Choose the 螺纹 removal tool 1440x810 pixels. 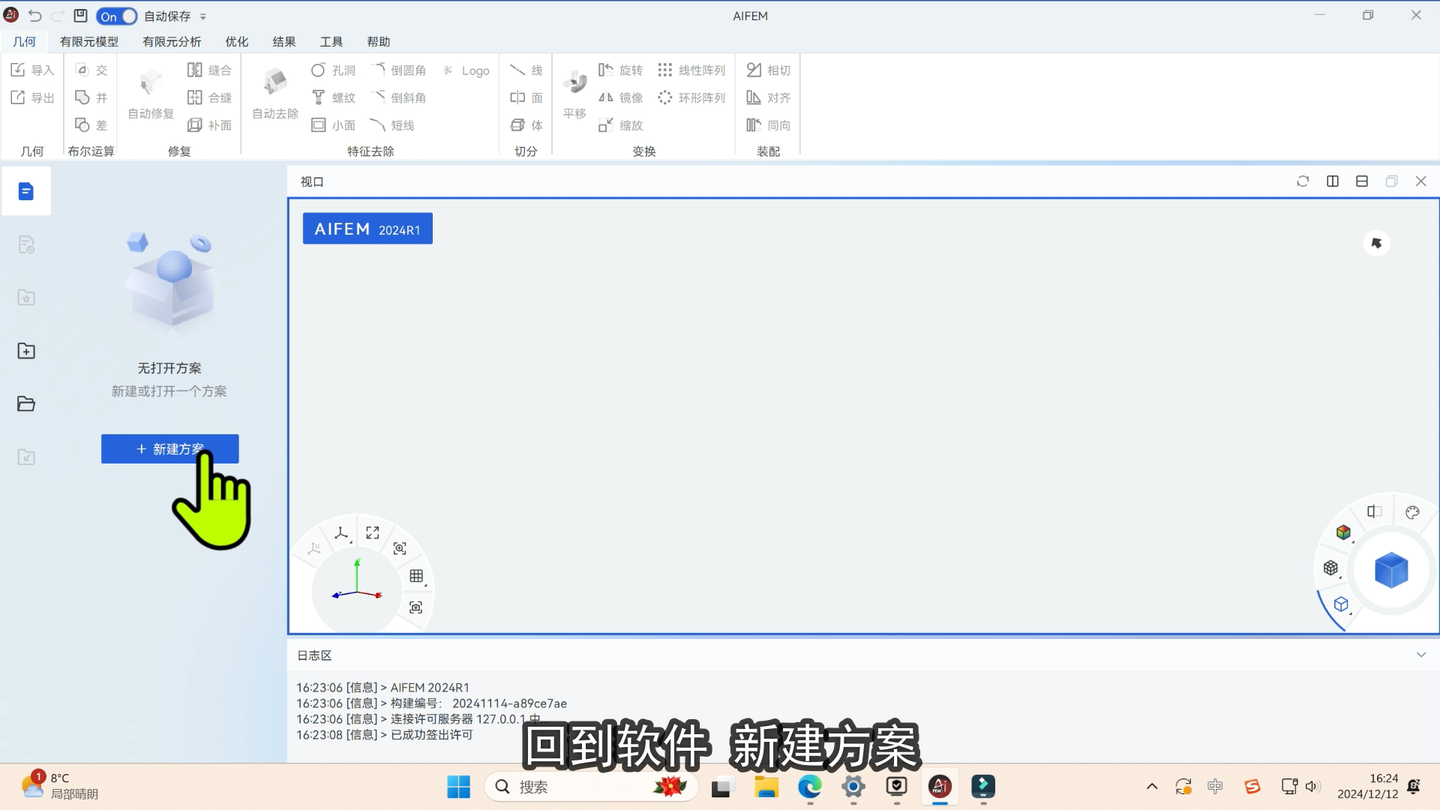[333, 98]
